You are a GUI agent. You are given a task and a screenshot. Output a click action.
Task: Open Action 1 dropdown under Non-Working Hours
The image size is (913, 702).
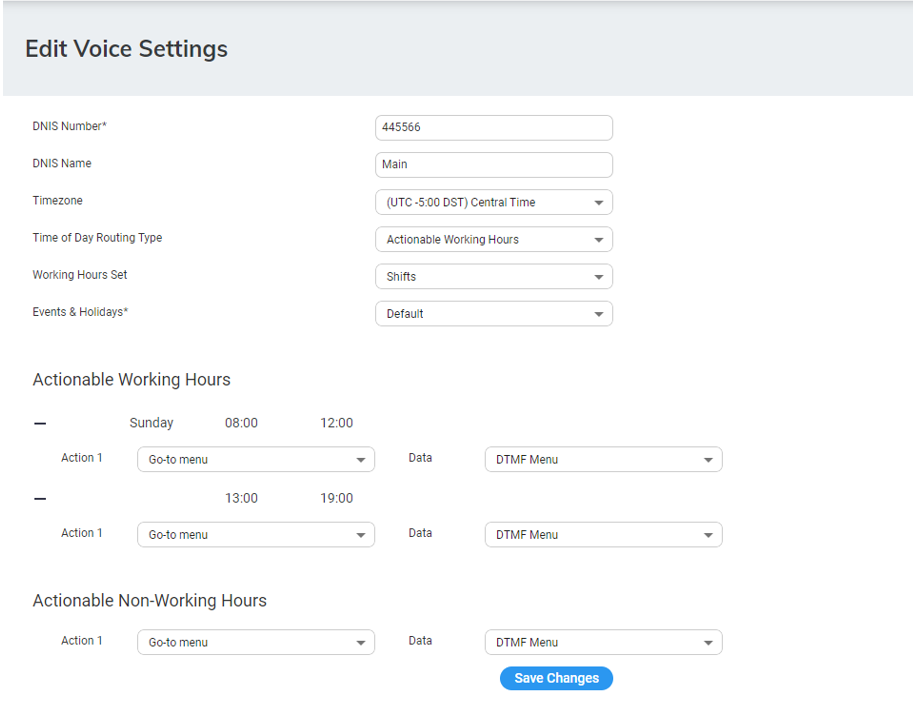tap(255, 643)
